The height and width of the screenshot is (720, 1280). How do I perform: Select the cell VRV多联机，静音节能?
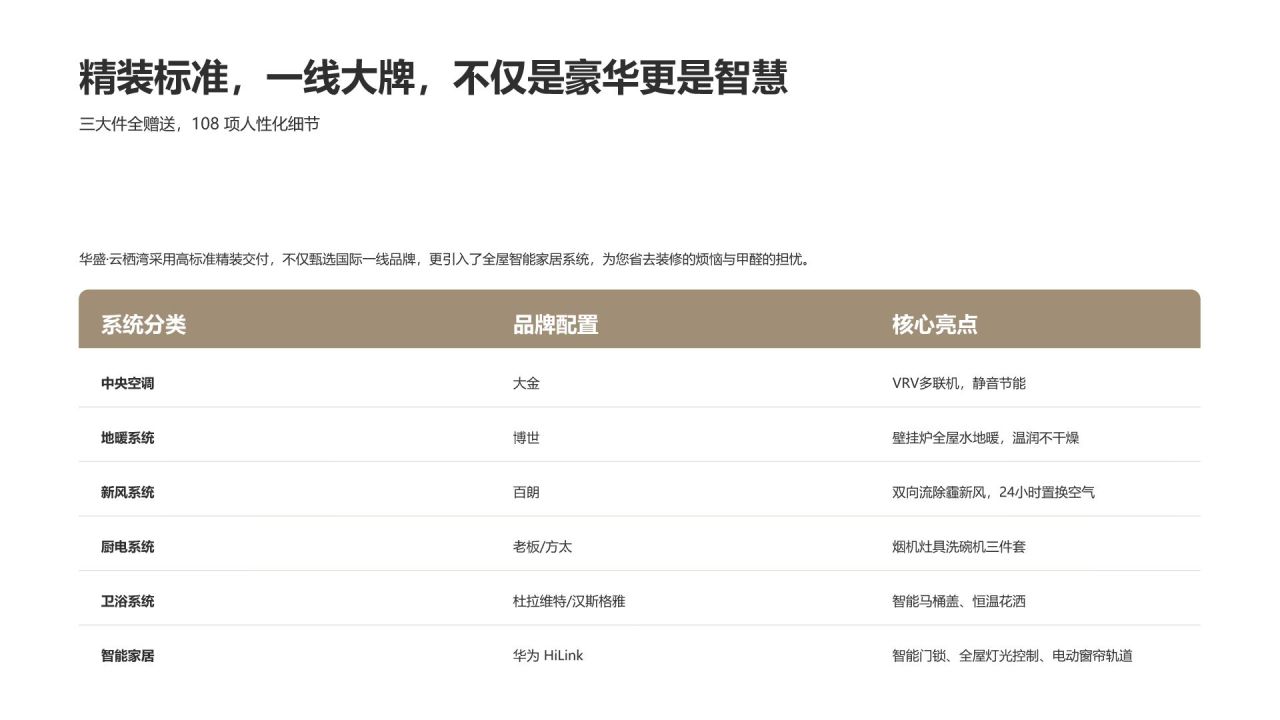959,383
